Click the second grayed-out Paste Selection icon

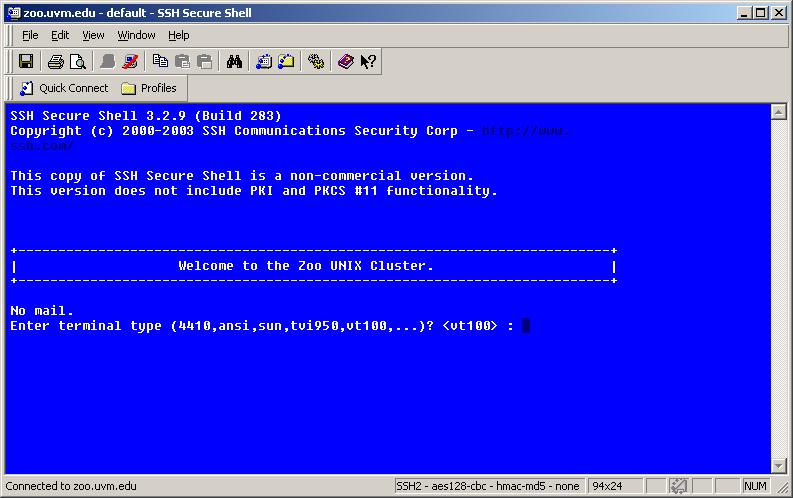pyautogui.click(x=204, y=62)
